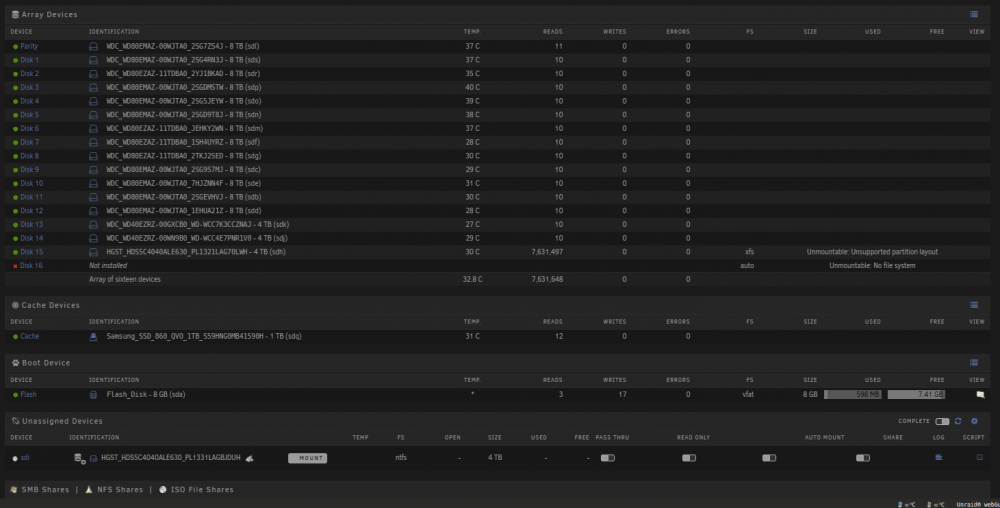
Task: Toggle reads/writes display in Array Devices header
Action: pos(974,14)
